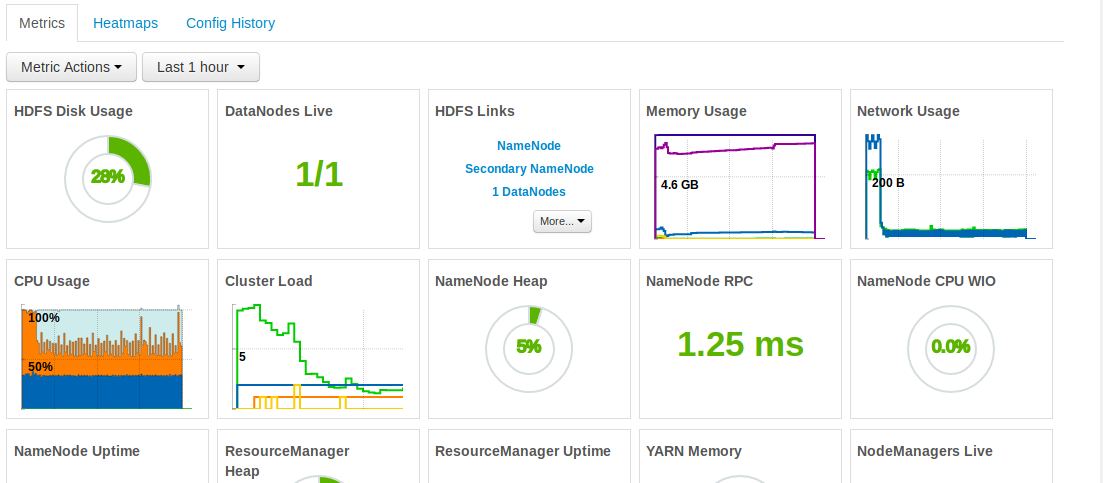Click the NameNode RPC 1.25 ms value
1103x483 pixels.
coord(741,344)
